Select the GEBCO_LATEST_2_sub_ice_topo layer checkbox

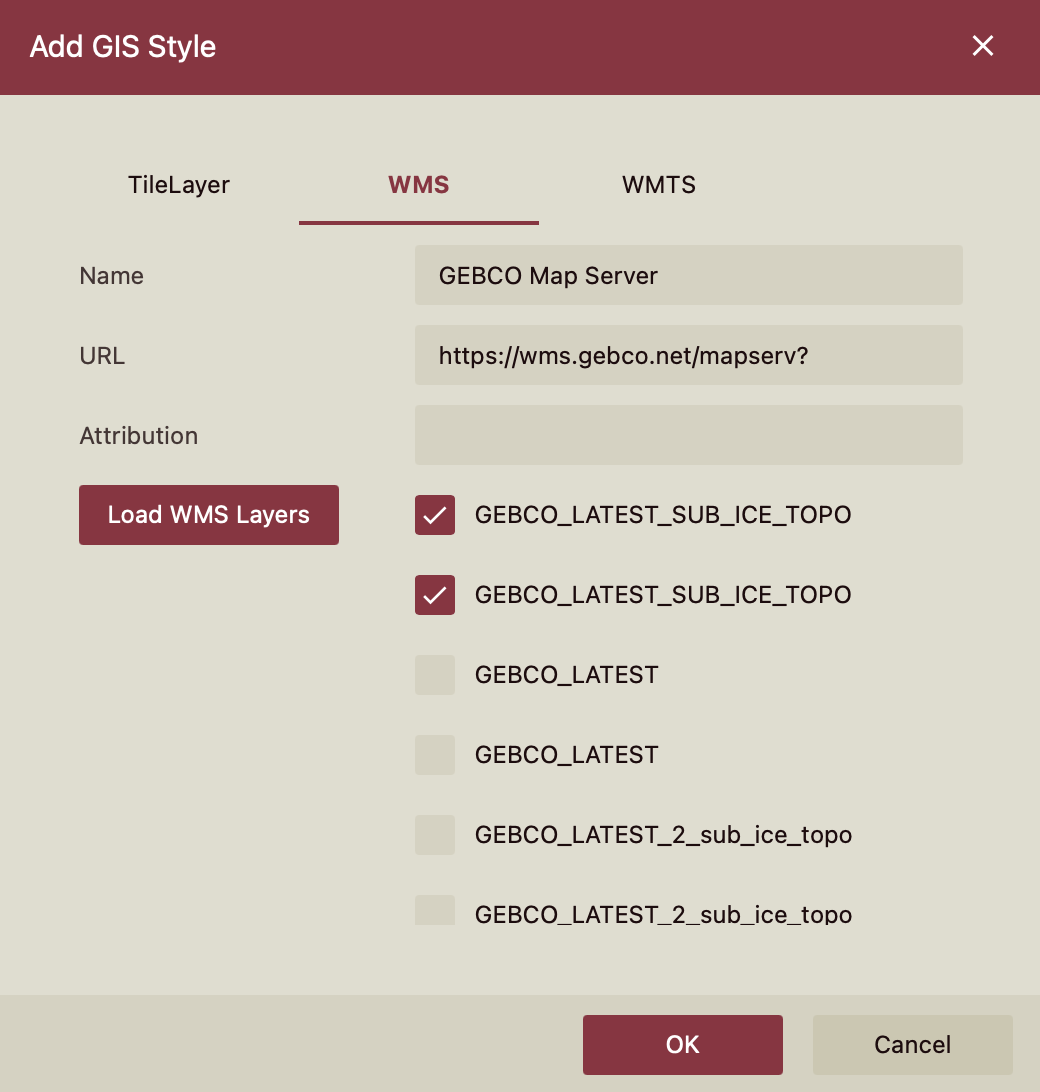point(434,835)
